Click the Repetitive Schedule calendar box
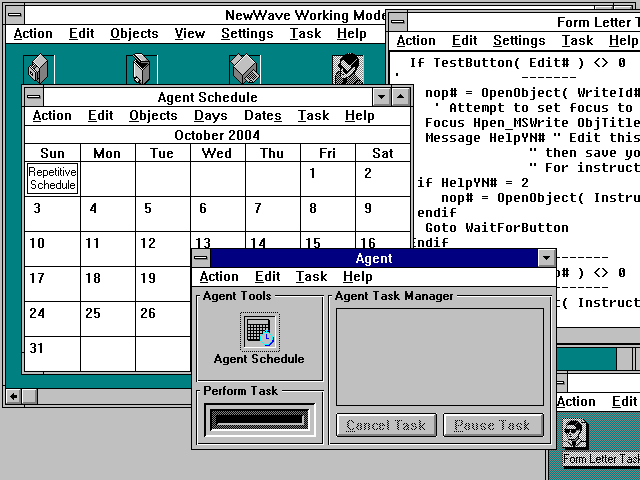 coord(53,179)
